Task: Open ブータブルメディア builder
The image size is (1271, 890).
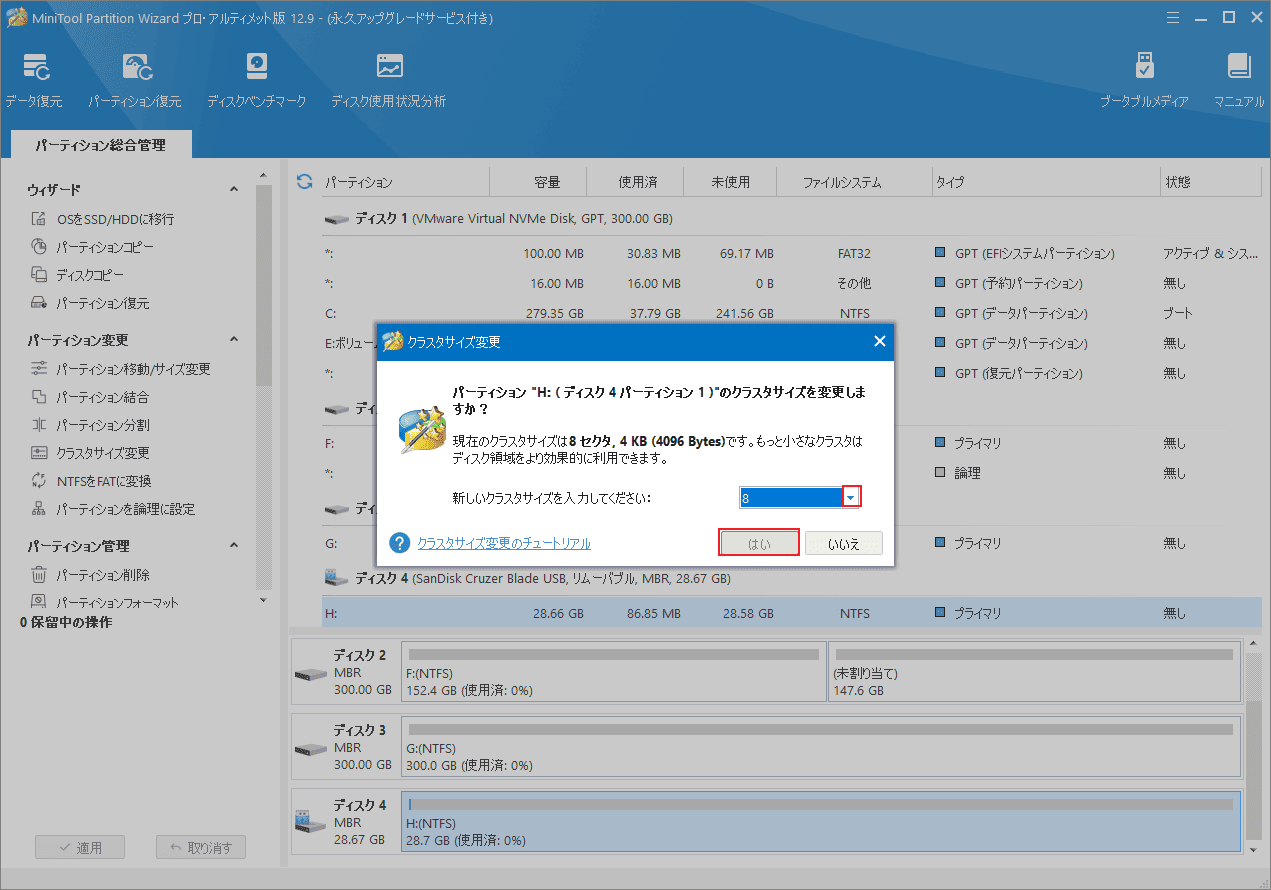Action: pos(1144,80)
